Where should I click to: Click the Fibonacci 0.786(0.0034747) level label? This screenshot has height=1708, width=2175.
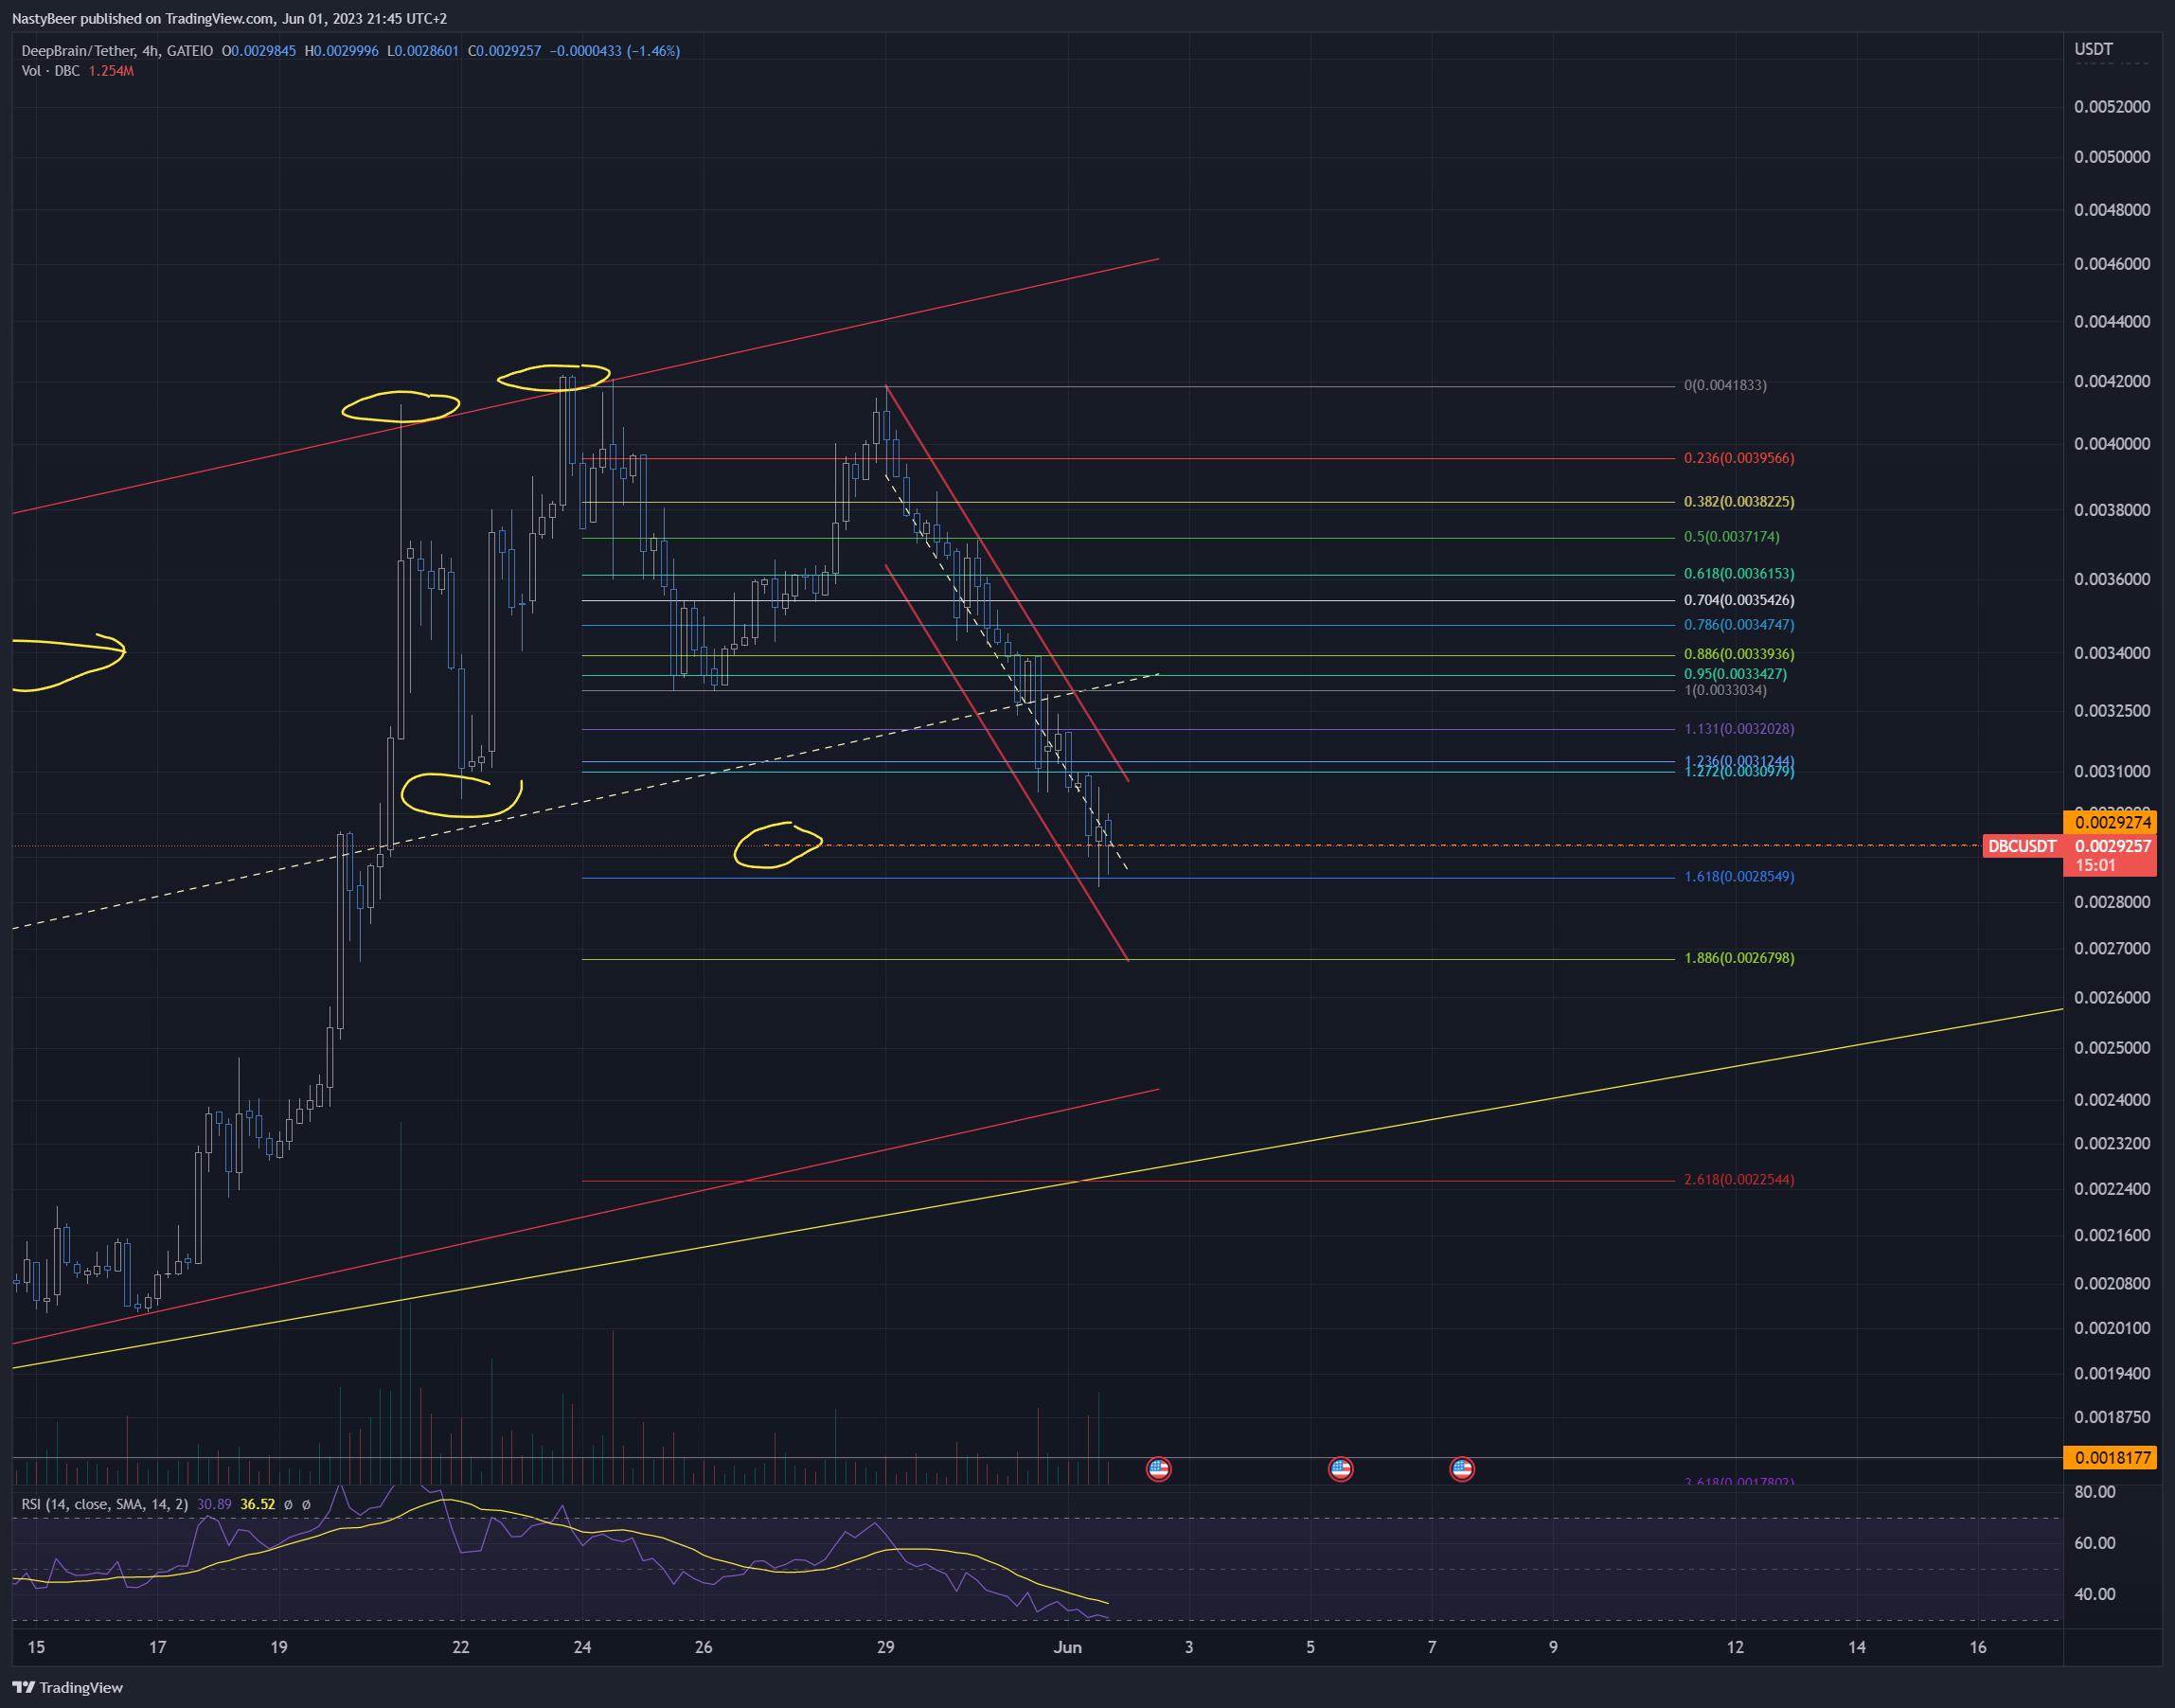click(x=1739, y=625)
